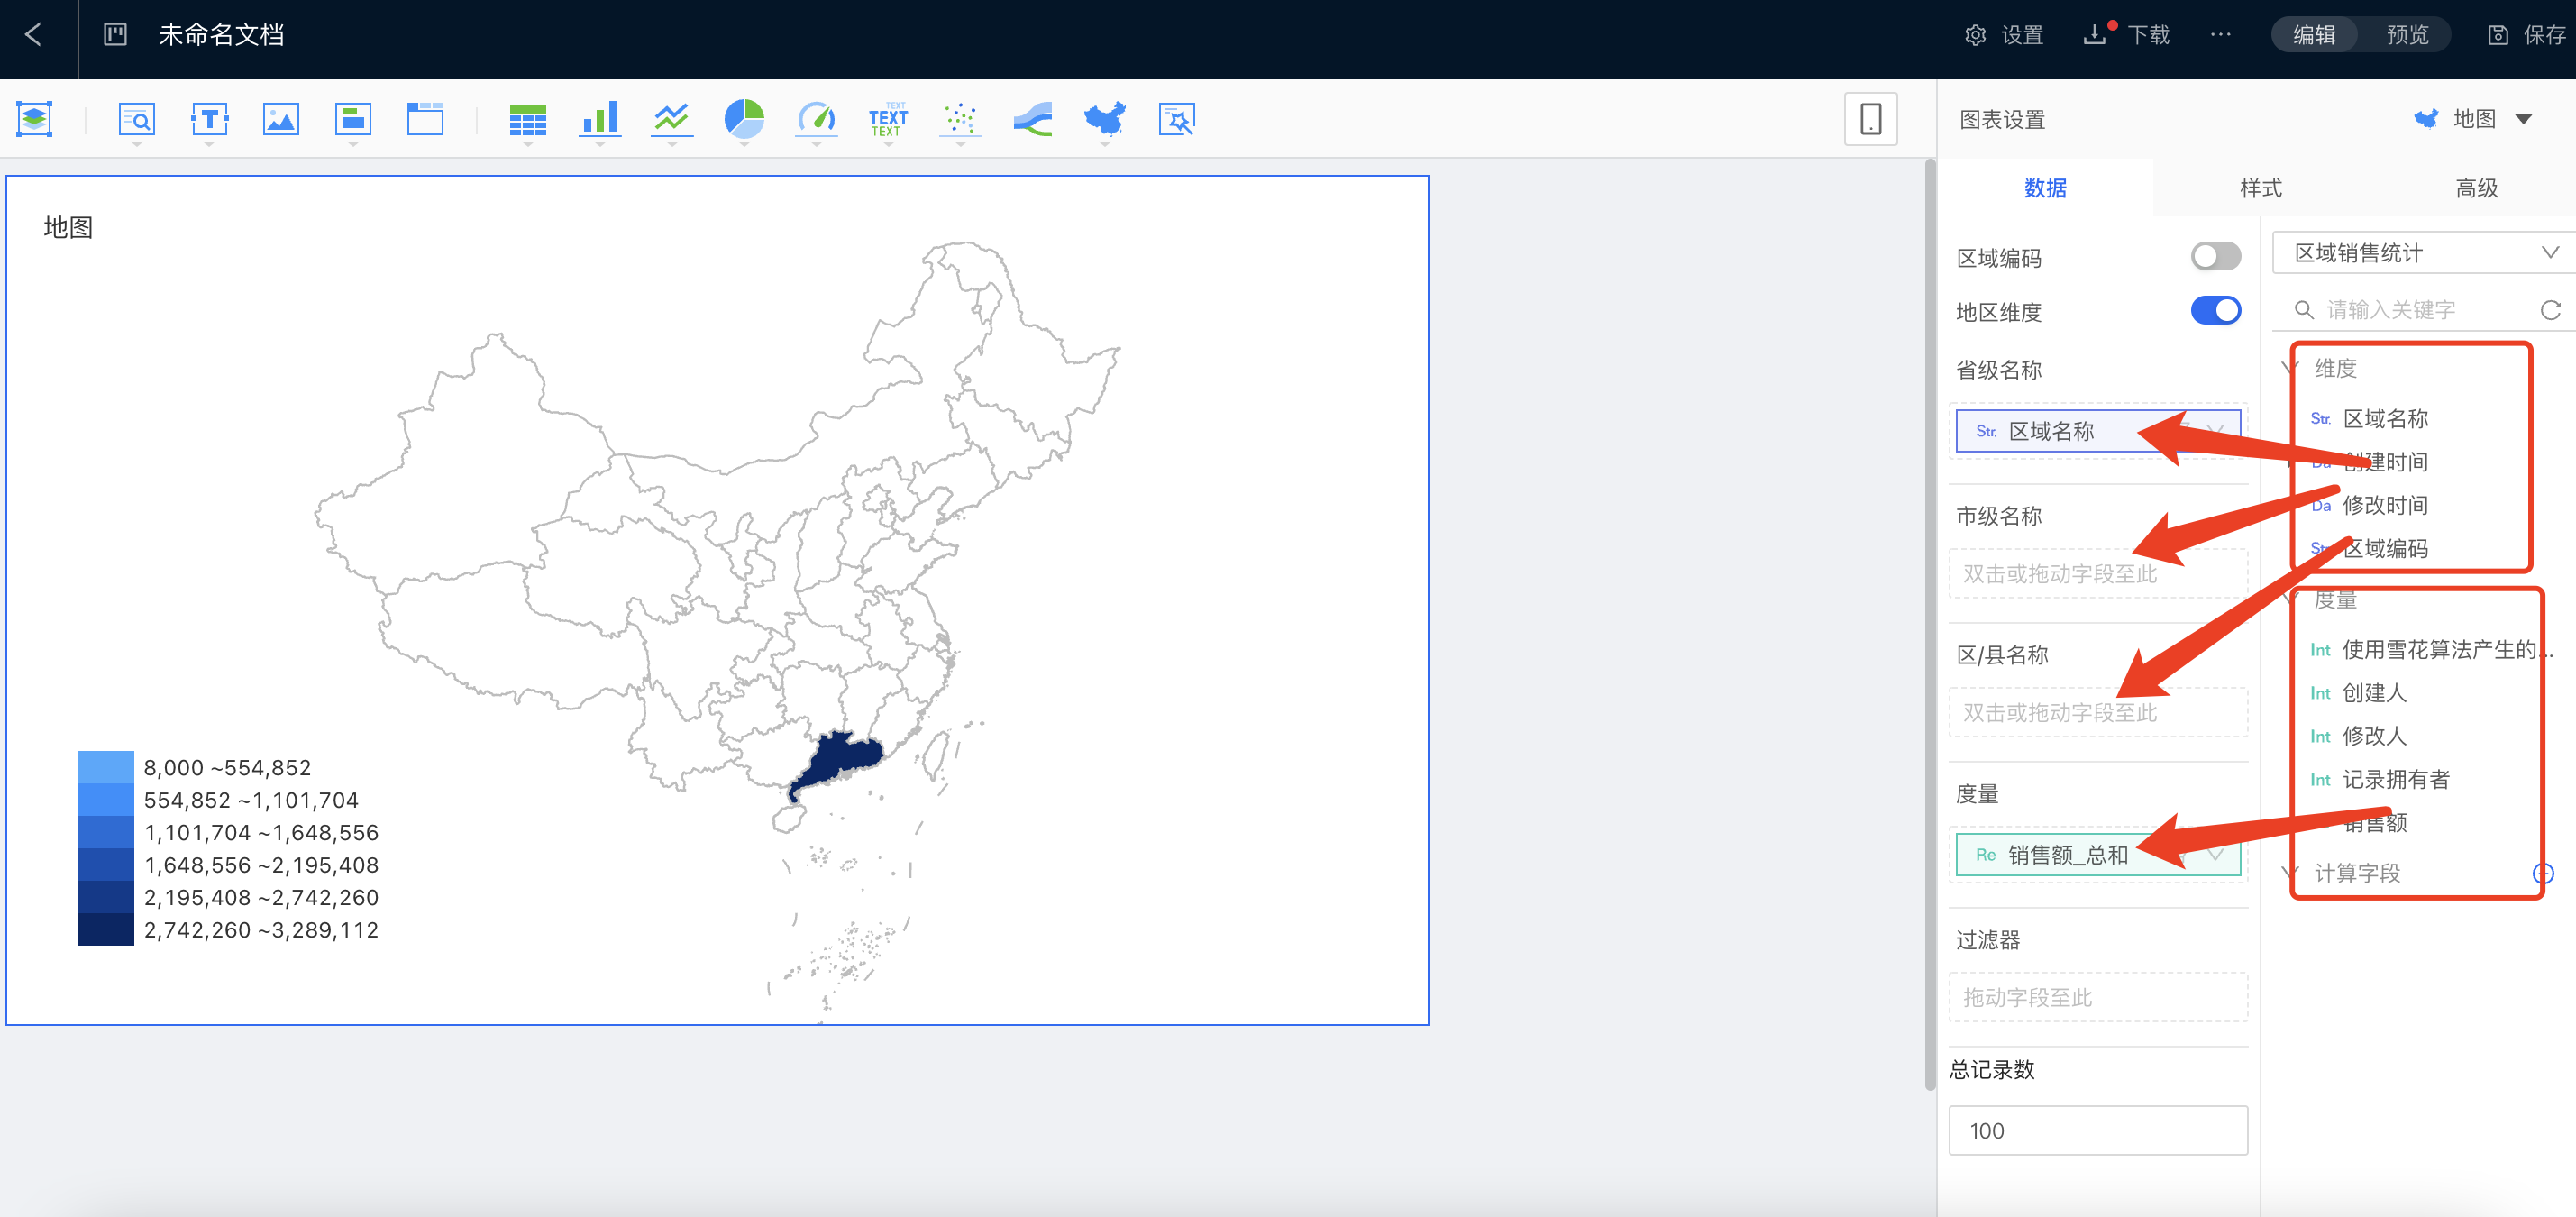Click the 设置 label
2576x1217 pixels.
2022,35
